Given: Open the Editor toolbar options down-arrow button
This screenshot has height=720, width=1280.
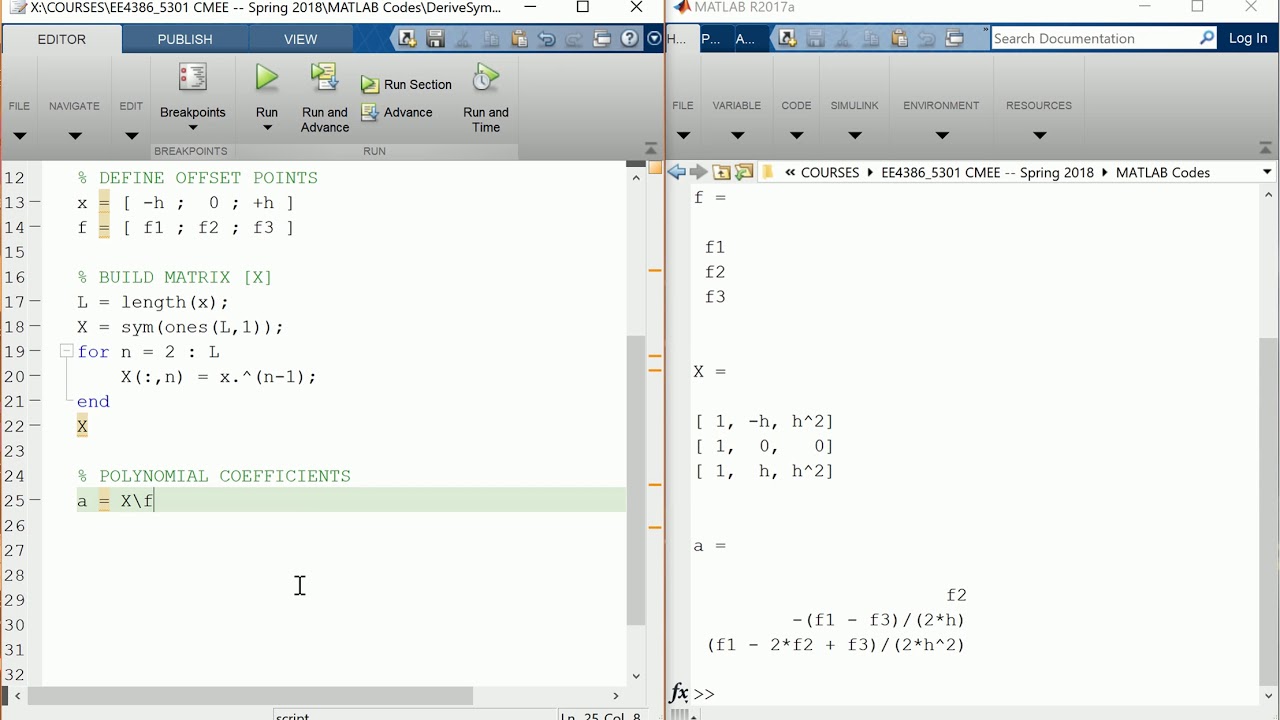Looking at the screenshot, I should click(654, 39).
